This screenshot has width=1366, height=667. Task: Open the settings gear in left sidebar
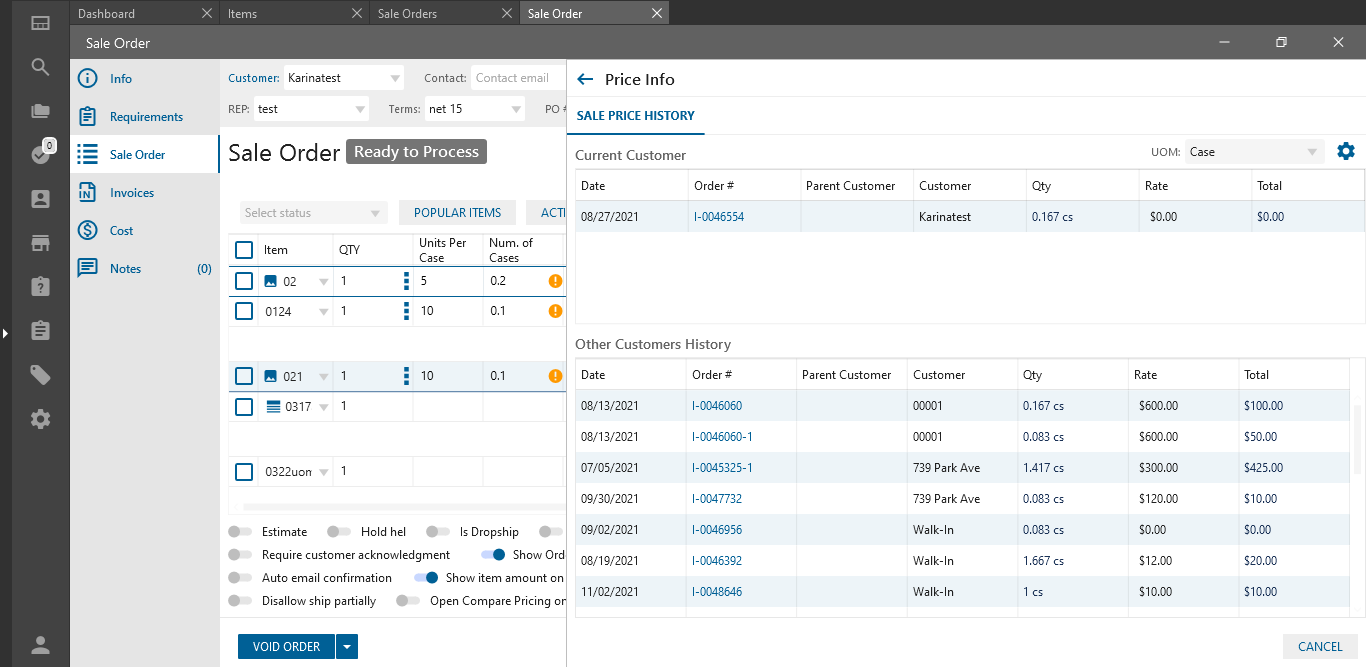point(40,419)
